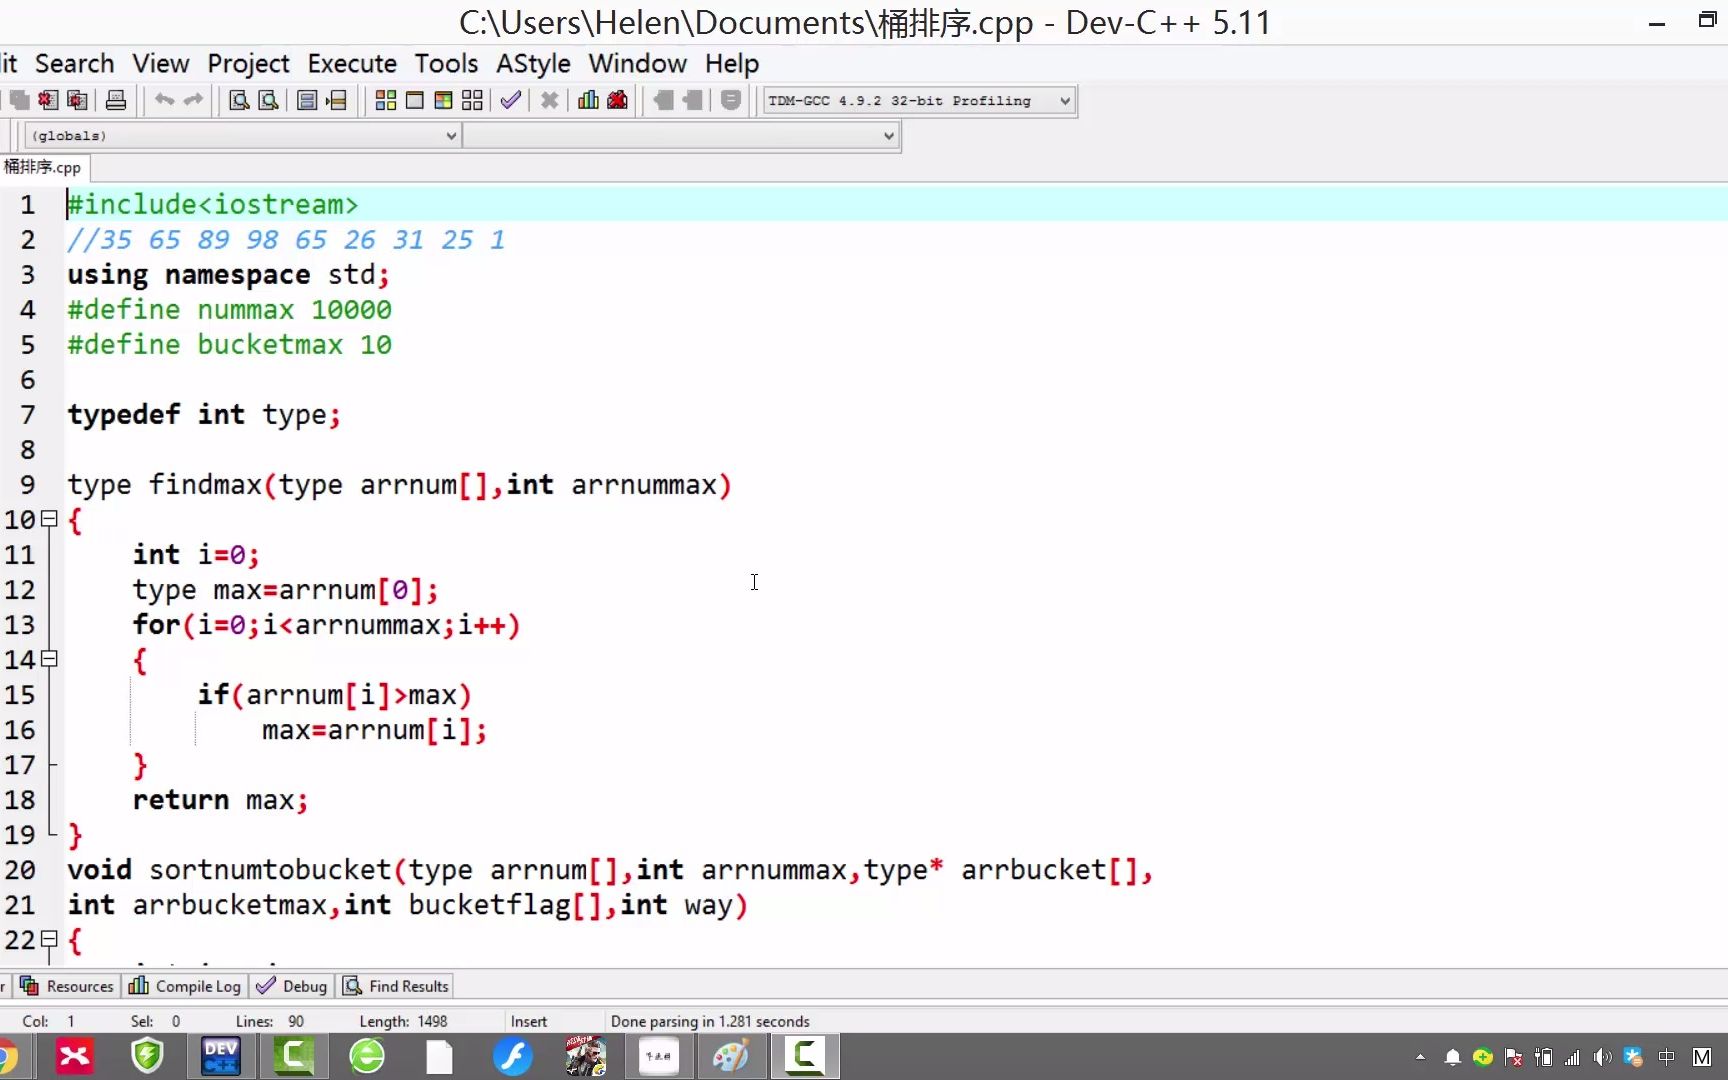The image size is (1728, 1080).
Task: Collapse the code block at line 14
Action: [49, 659]
